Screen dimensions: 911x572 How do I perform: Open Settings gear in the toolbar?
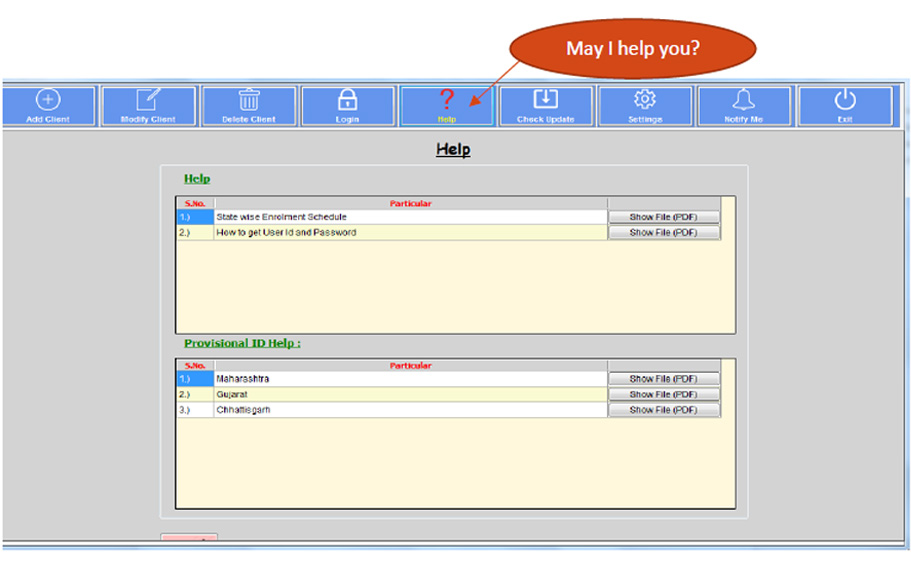(645, 100)
